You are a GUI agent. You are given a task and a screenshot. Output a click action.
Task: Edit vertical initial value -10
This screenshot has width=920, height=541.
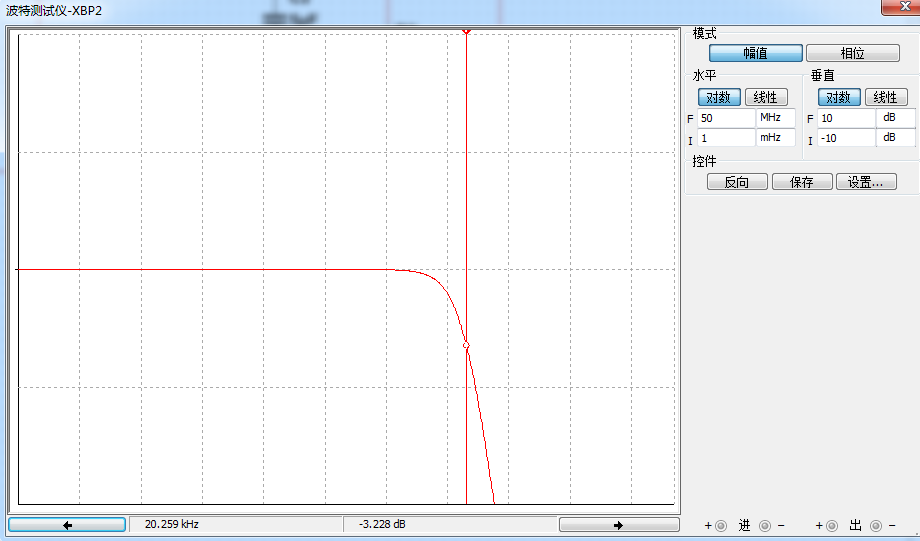click(x=846, y=138)
